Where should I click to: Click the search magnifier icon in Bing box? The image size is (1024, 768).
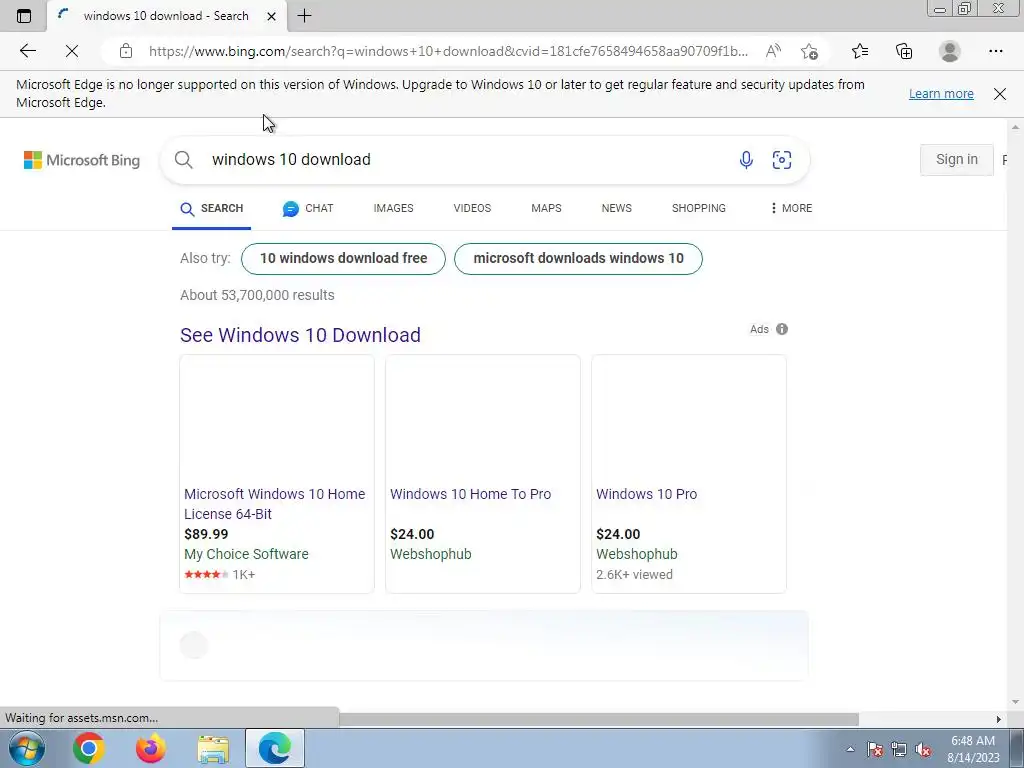[x=184, y=160]
